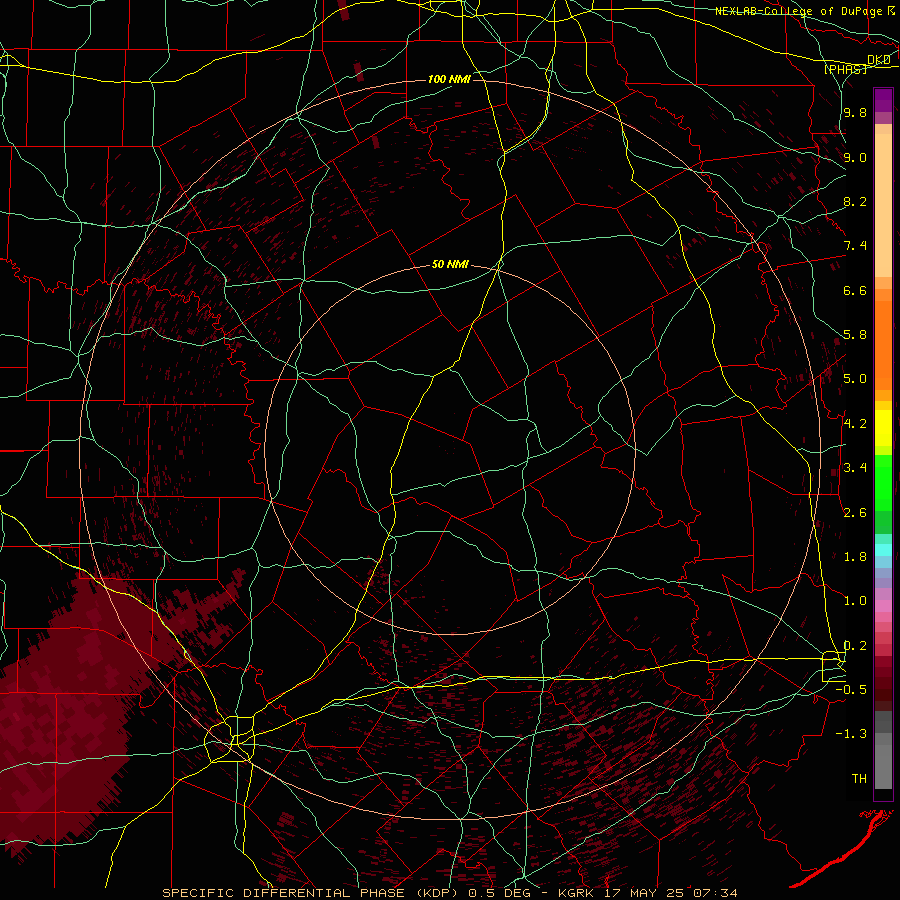The height and width of the screenshot is (900, 900).
Task: Click the -0.5 value on the legend
Action: pos(851,690)
